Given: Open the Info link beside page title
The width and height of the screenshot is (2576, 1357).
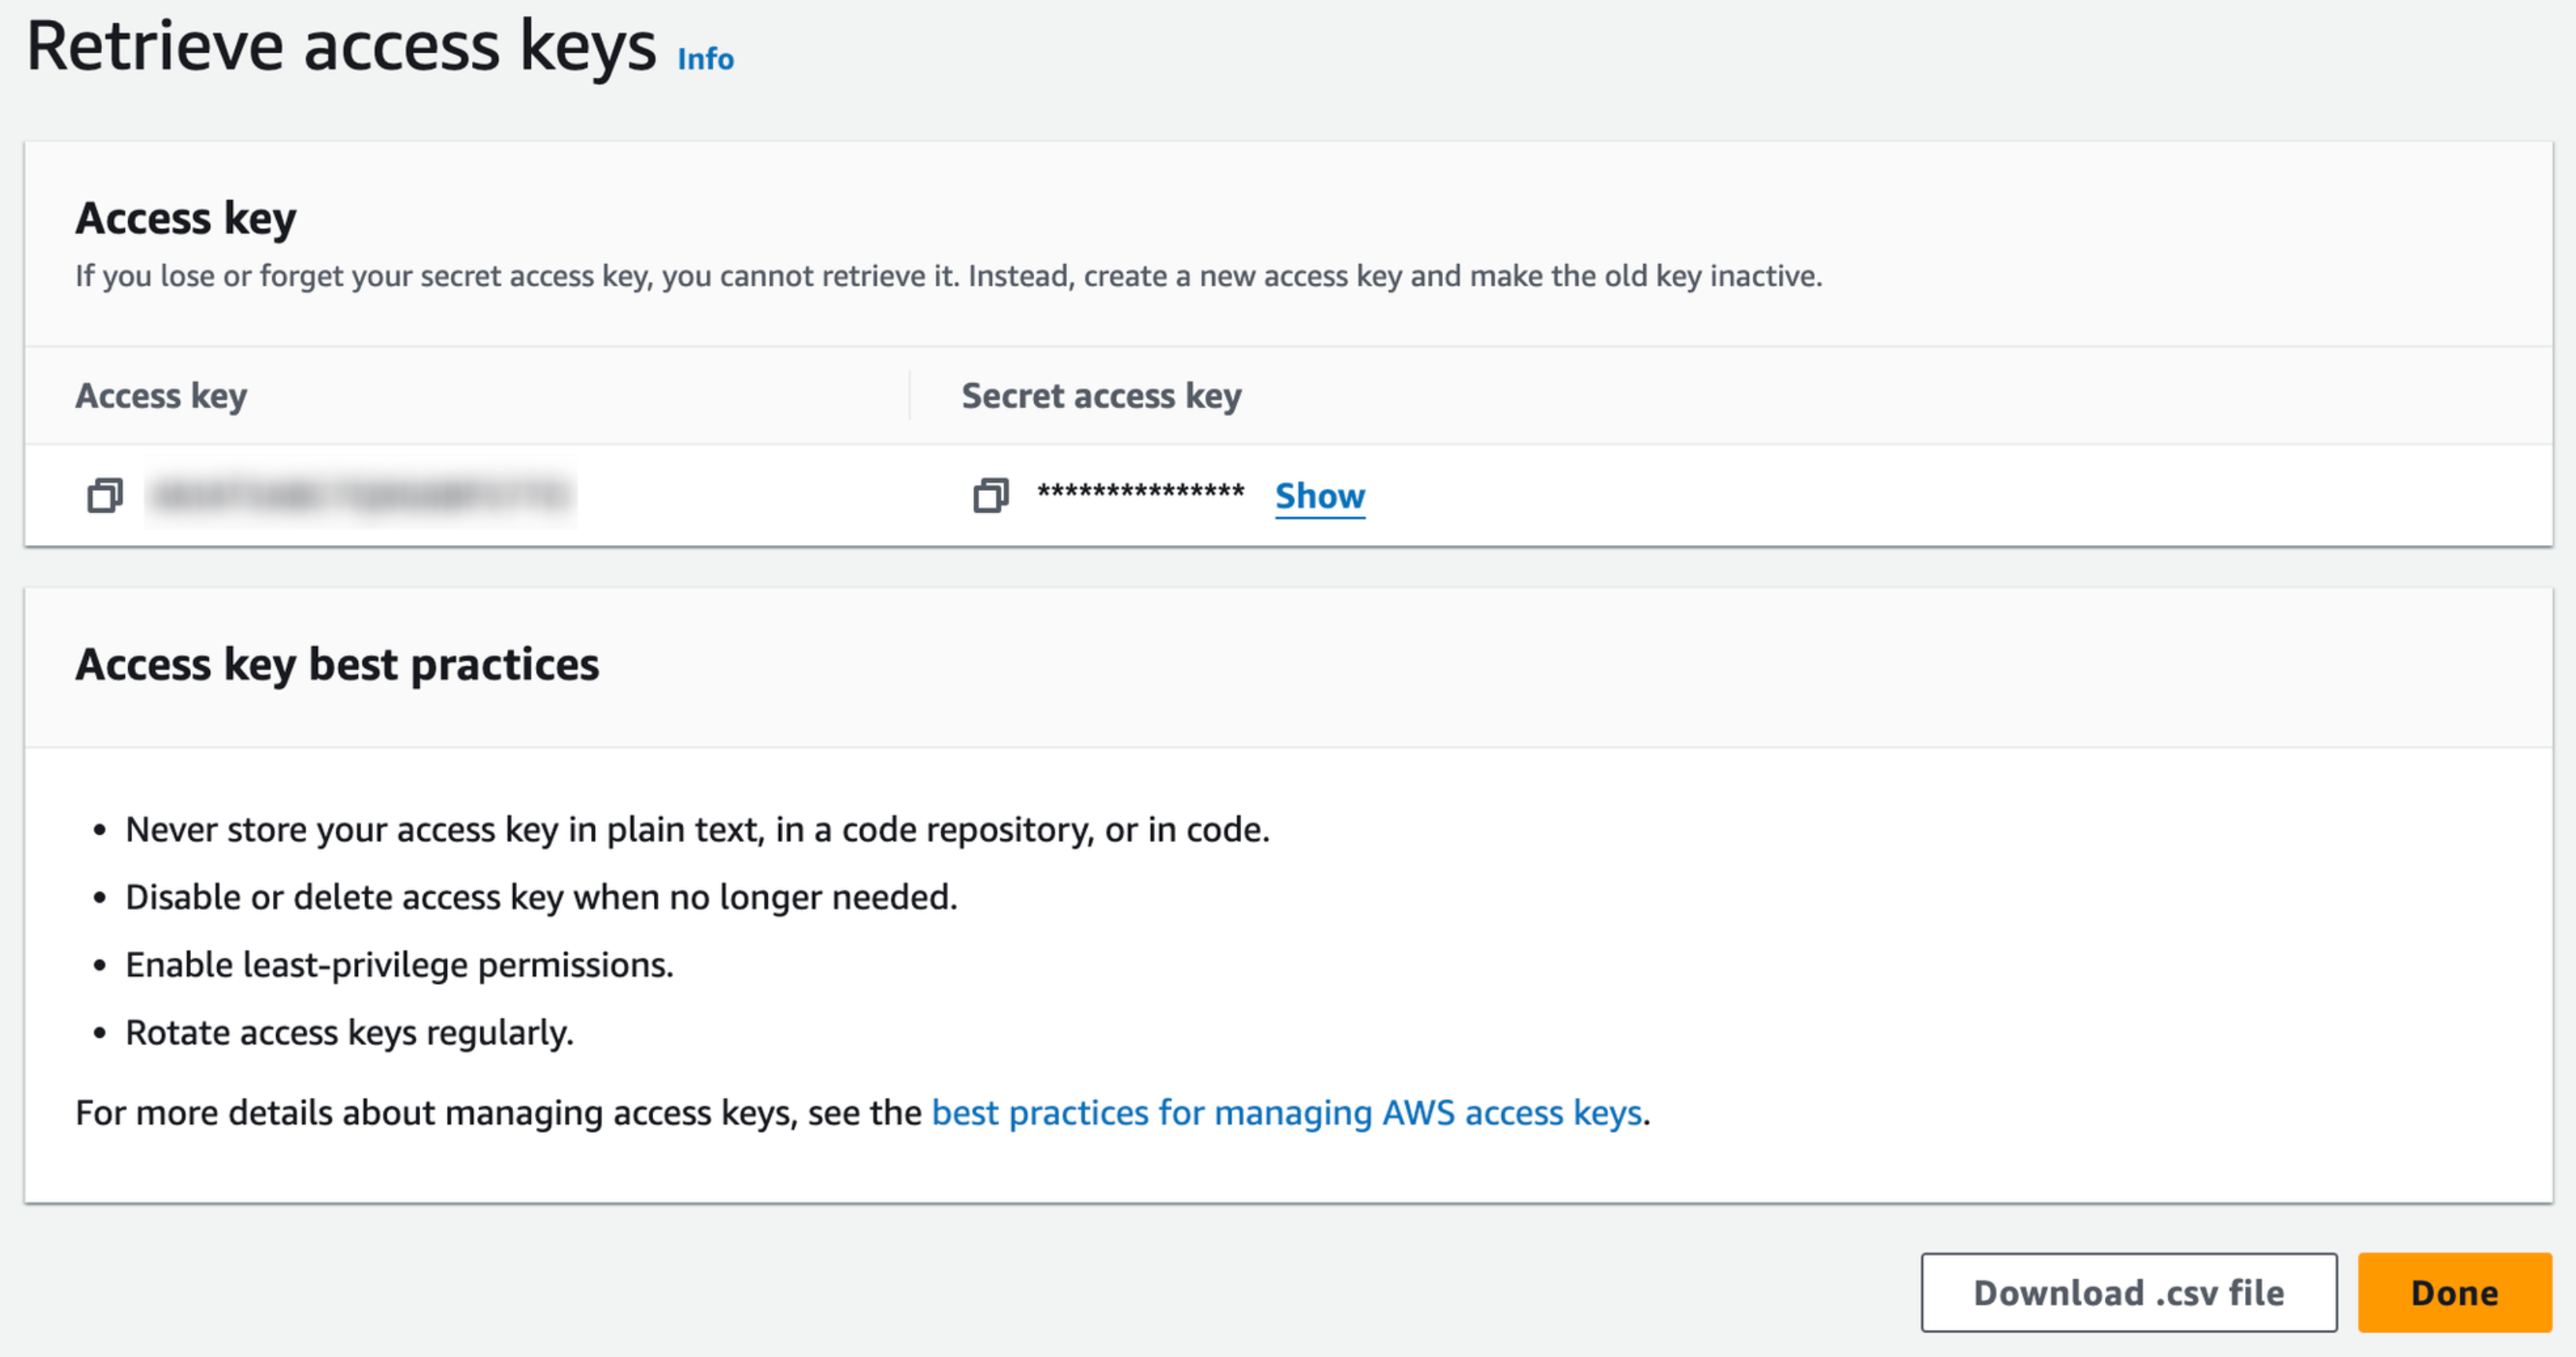Looking at the screenshot, I should [x=705, y=59].
